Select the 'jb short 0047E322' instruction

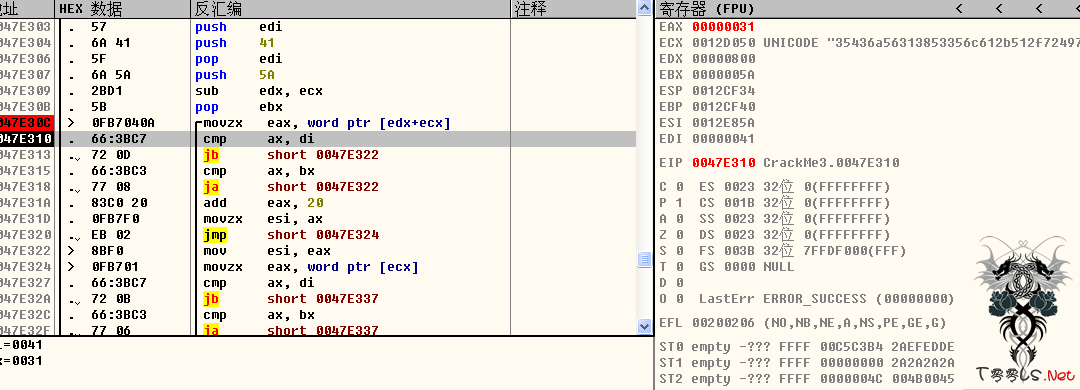[290, 155]
